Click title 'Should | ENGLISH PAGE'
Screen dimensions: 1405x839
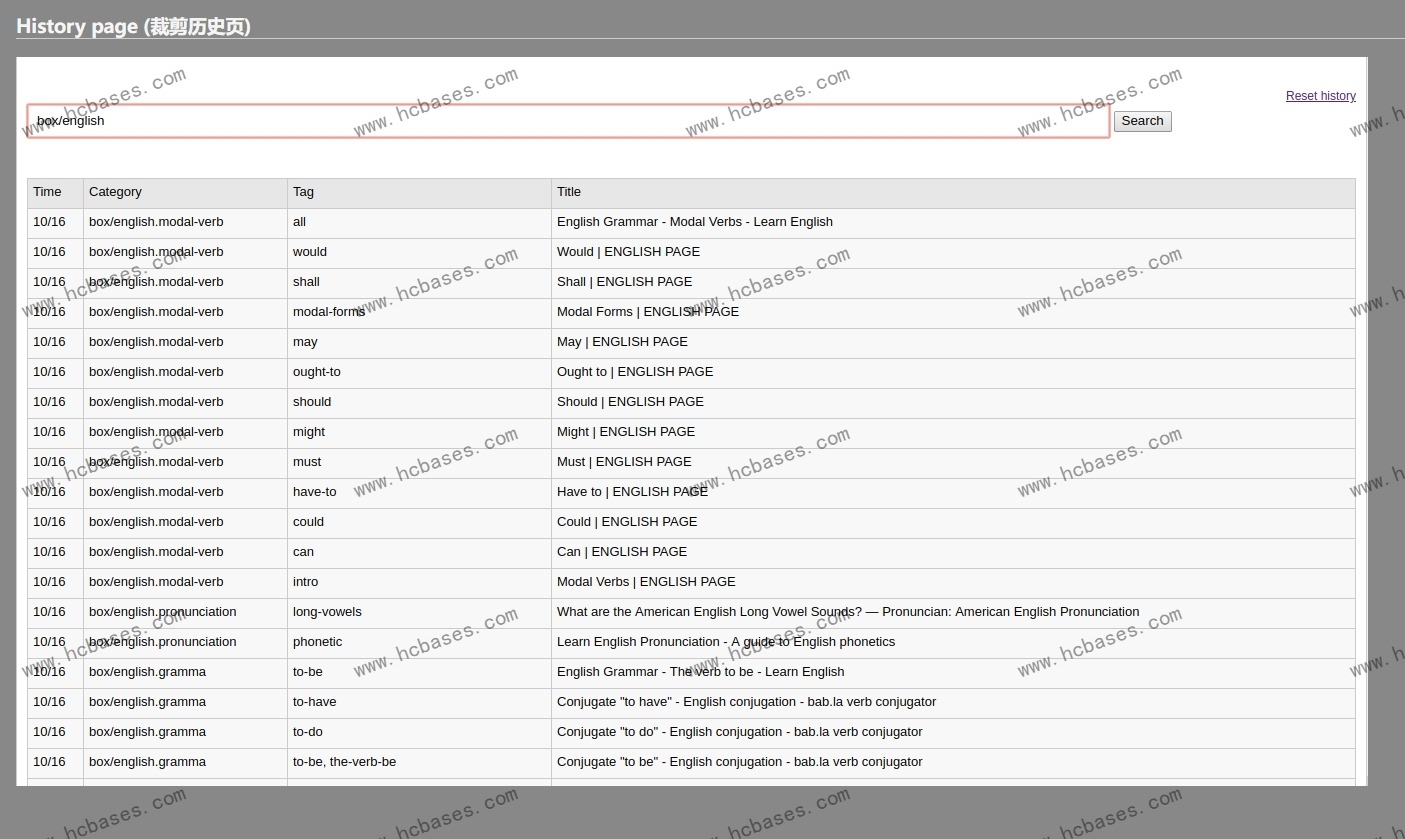click(x=630, y=402)
